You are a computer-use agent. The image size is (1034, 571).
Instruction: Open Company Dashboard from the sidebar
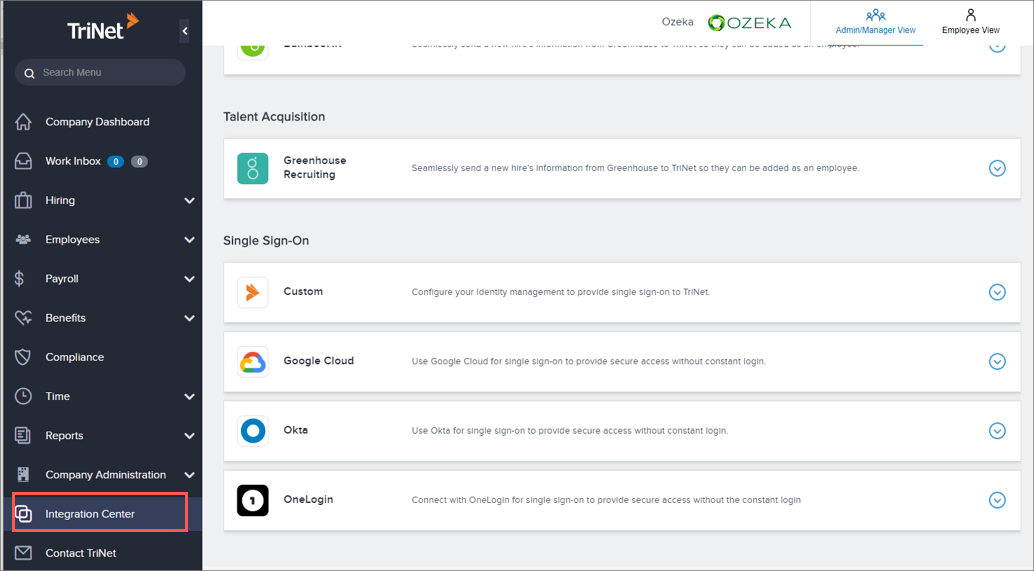97,122
